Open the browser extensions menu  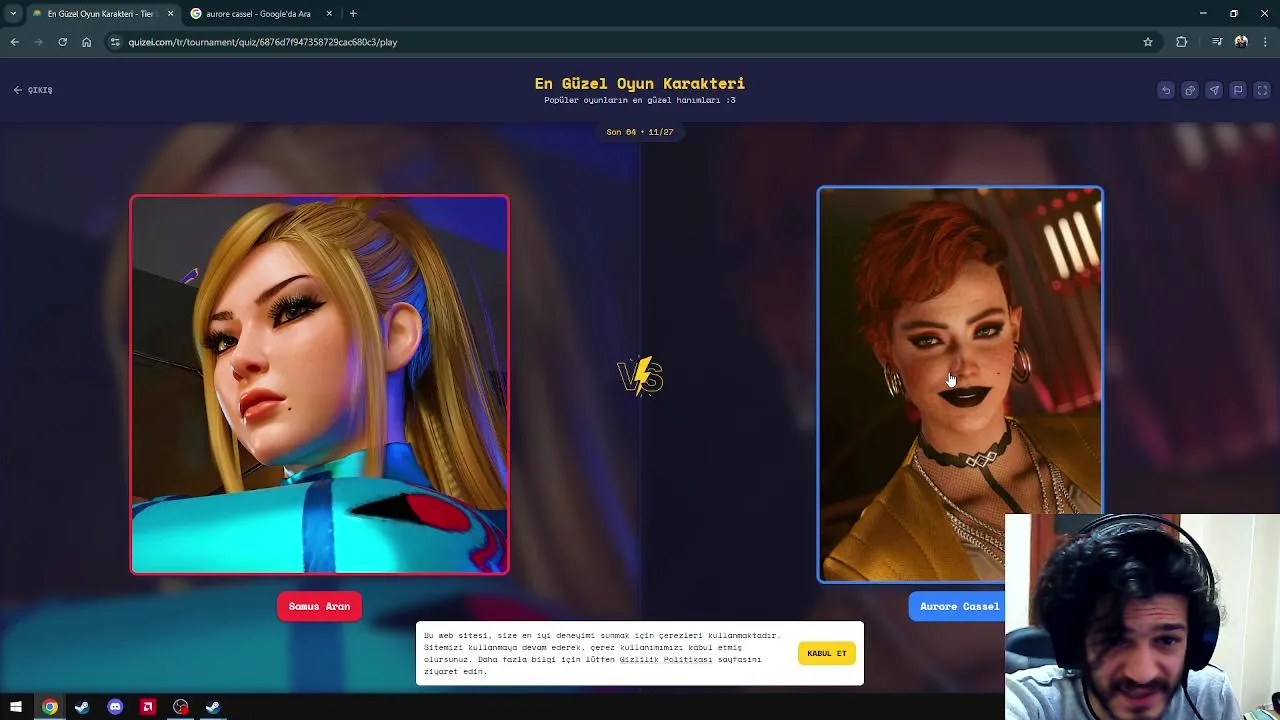(1182, 42)
